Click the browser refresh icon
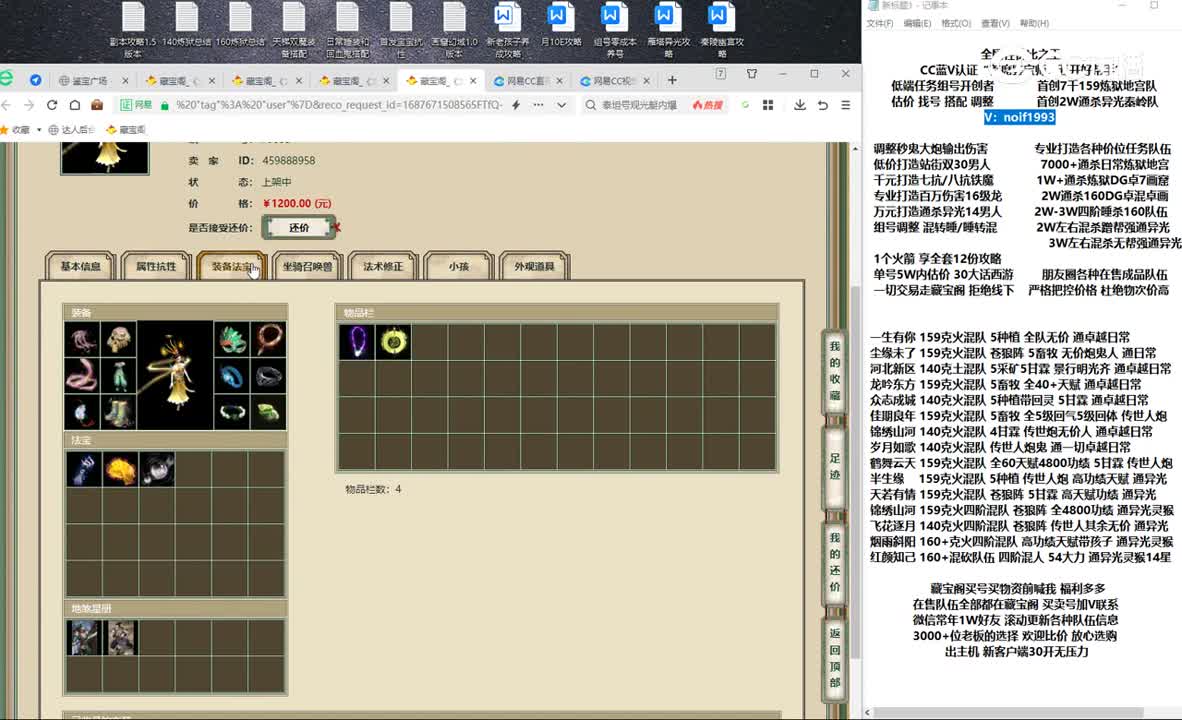The height and width of the screenshot is (720, 1182). pos(52,105)
